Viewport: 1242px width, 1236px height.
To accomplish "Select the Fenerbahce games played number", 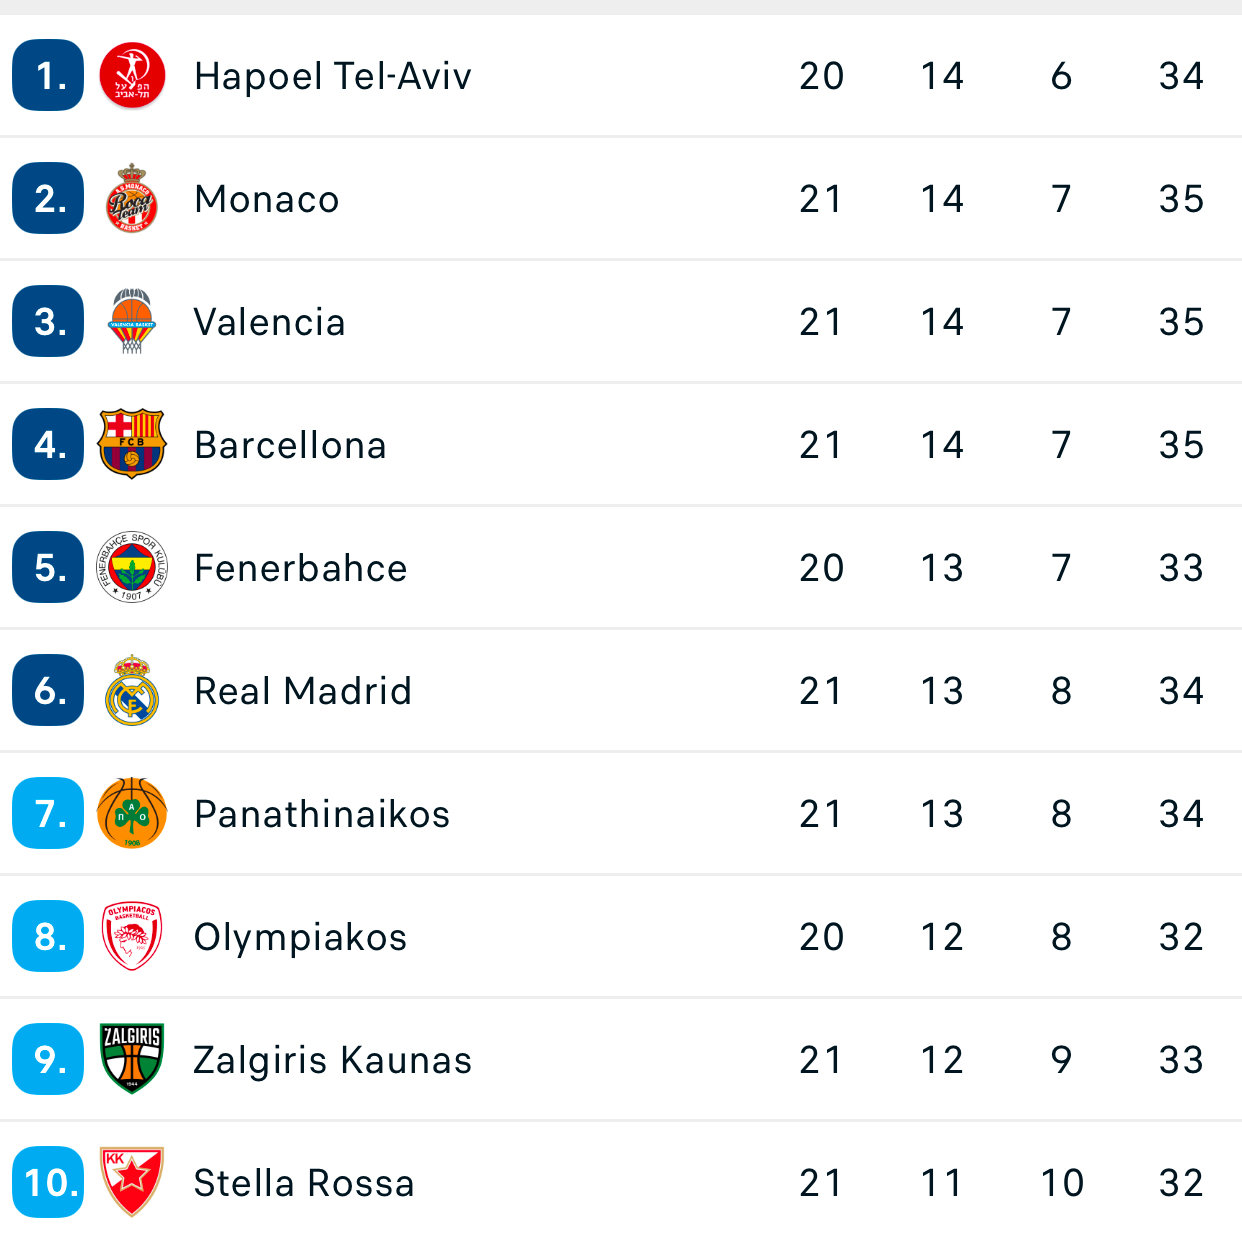I will click(x=821, y=568).
